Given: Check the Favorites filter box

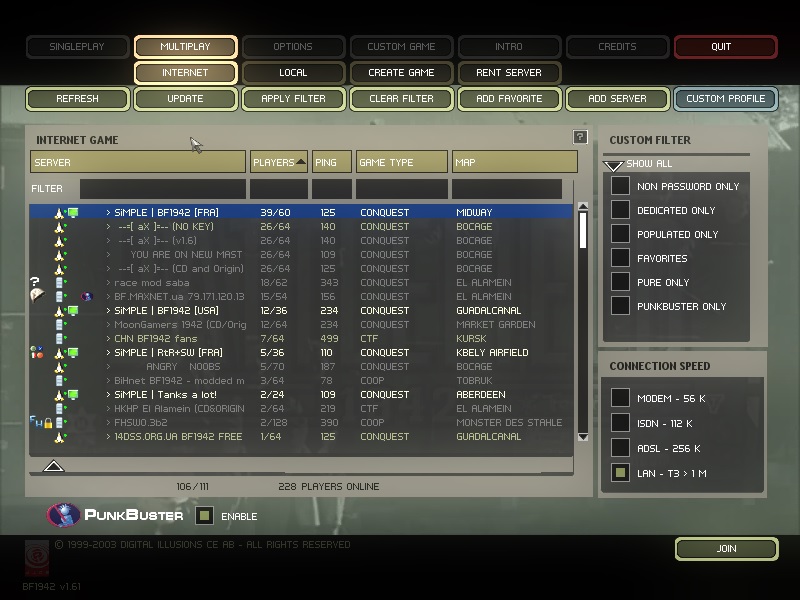Looking at the screenshot, I should coord(620,258).
